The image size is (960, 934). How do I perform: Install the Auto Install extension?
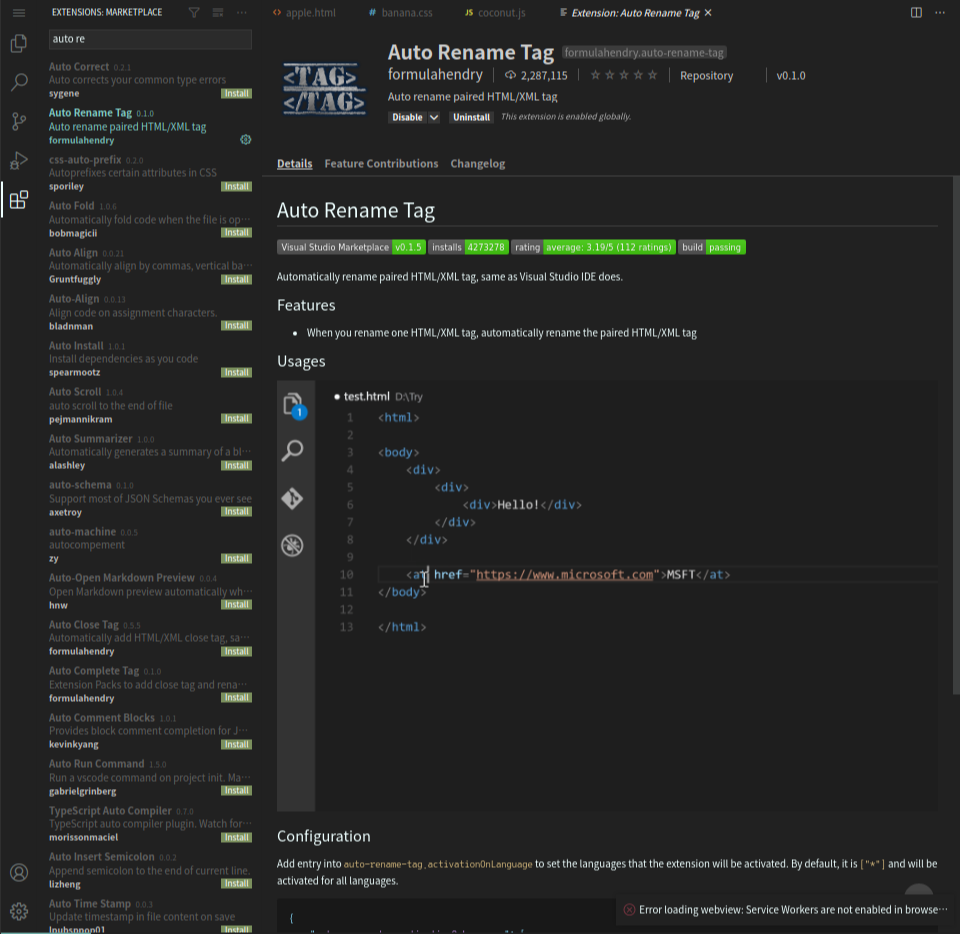click(x=236, y=373)
